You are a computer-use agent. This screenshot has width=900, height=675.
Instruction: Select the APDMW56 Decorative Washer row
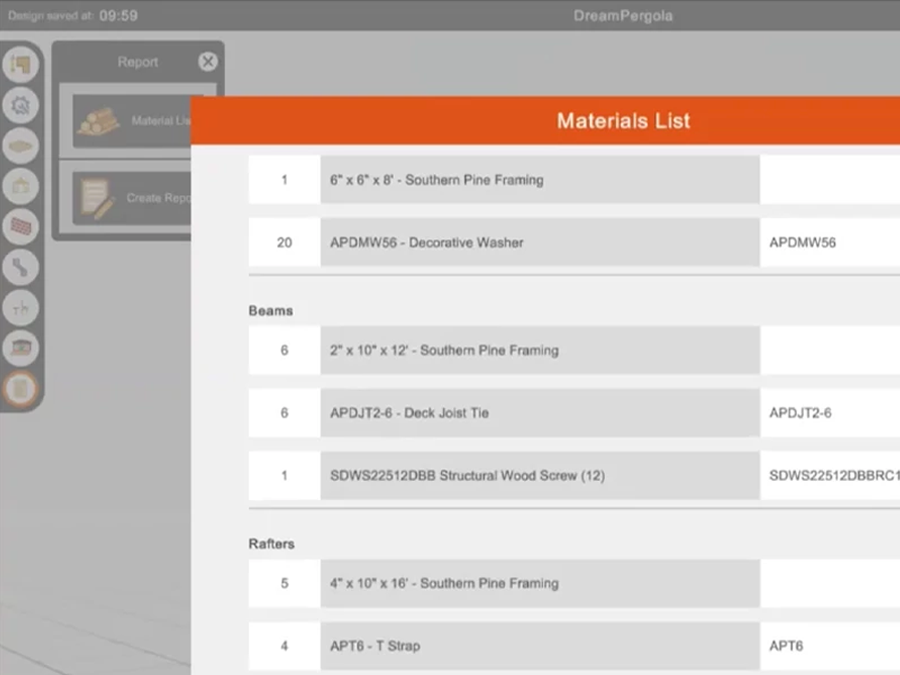pyautogui.click(x=539, y=243)
